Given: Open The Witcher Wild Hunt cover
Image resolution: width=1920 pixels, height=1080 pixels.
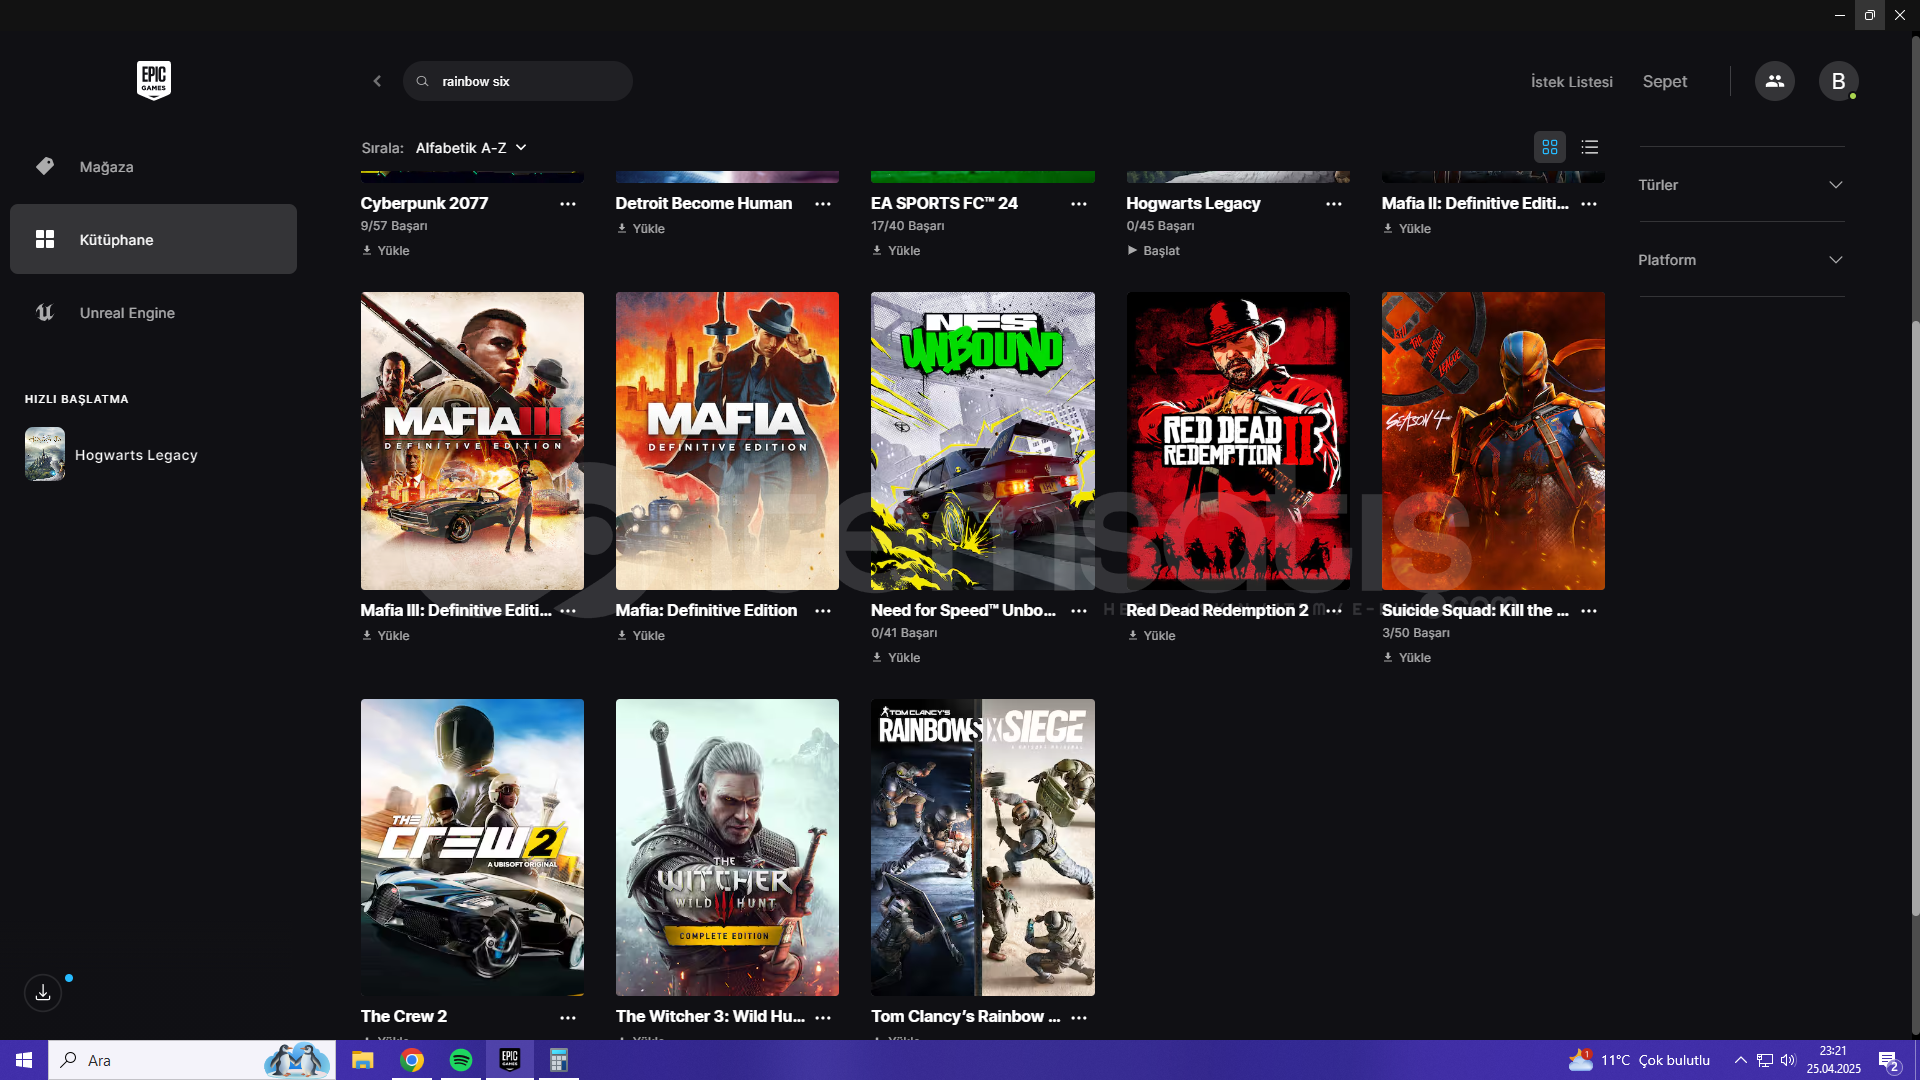Looking at the screenshot, I should pos(727,847).
